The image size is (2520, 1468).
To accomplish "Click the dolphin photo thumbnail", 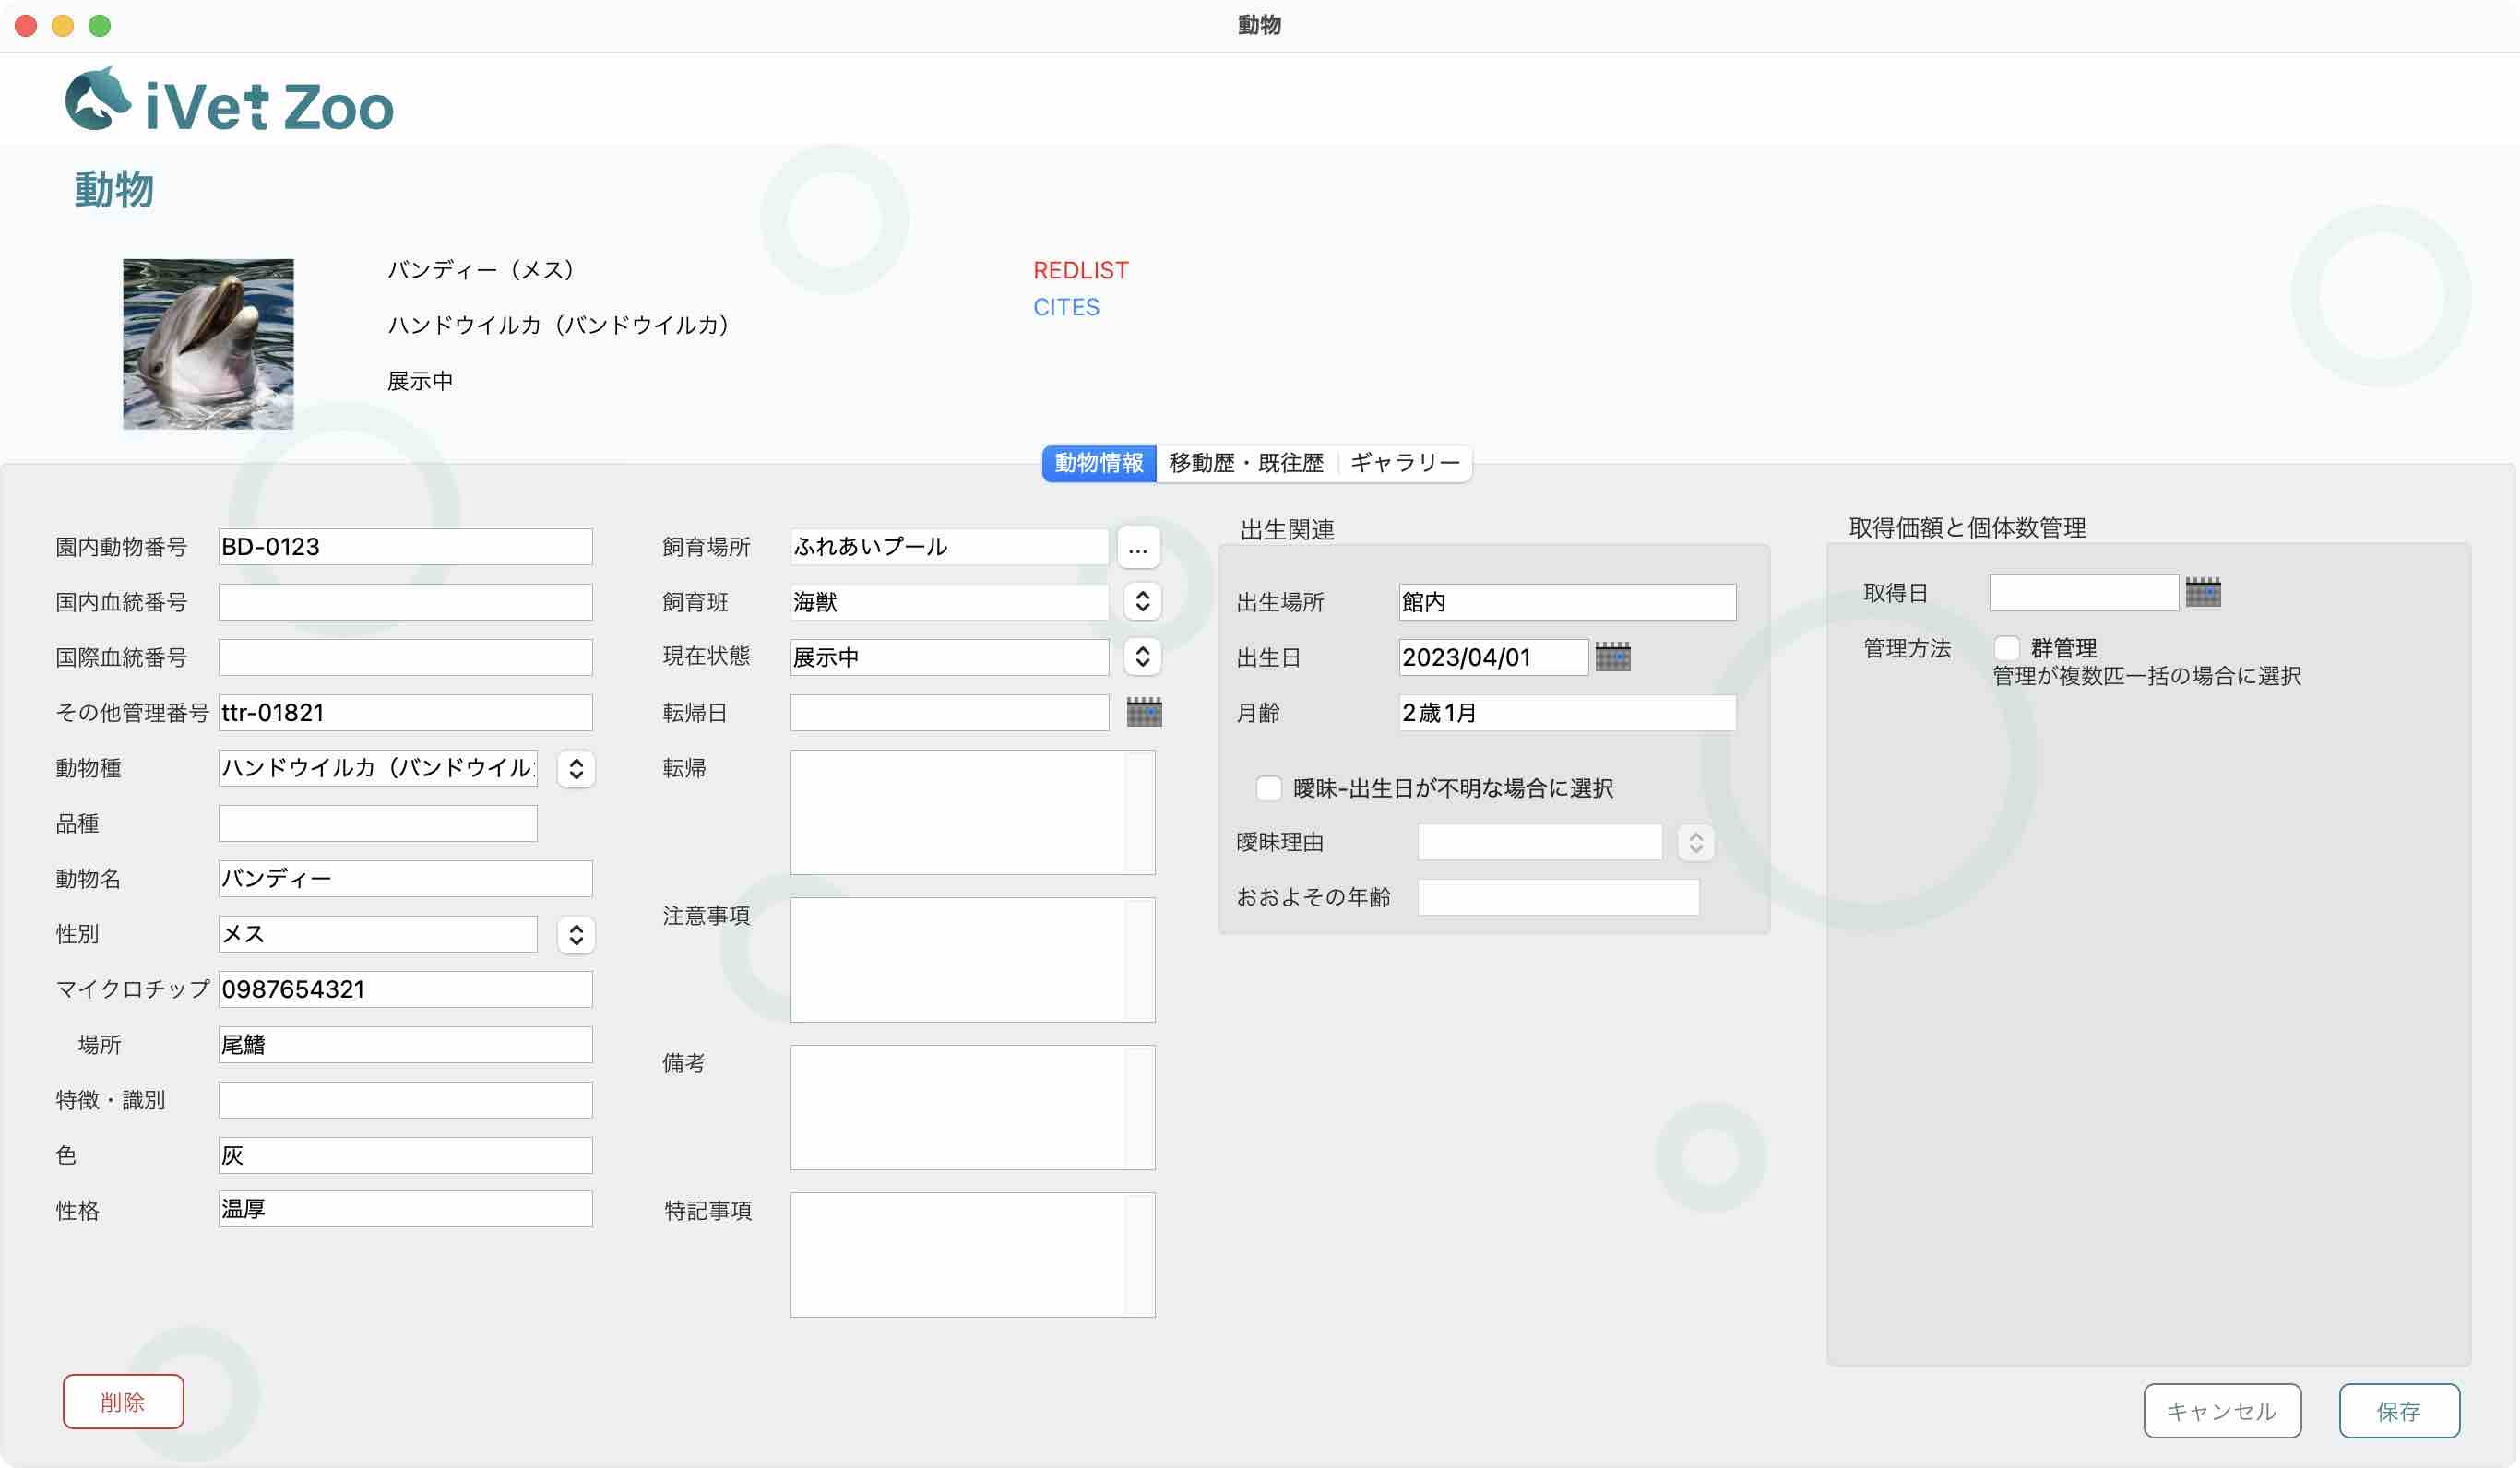I will (207, 343).
